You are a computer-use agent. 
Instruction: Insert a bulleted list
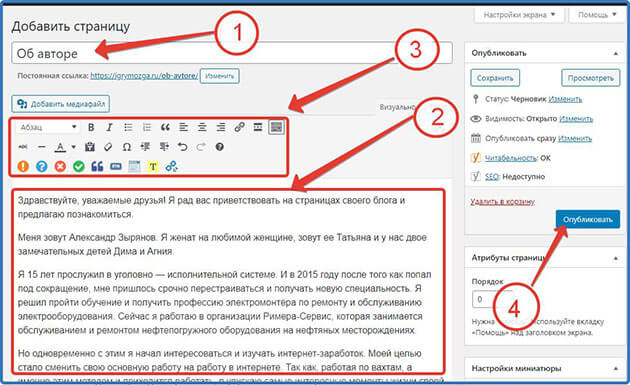pos(128,127)
